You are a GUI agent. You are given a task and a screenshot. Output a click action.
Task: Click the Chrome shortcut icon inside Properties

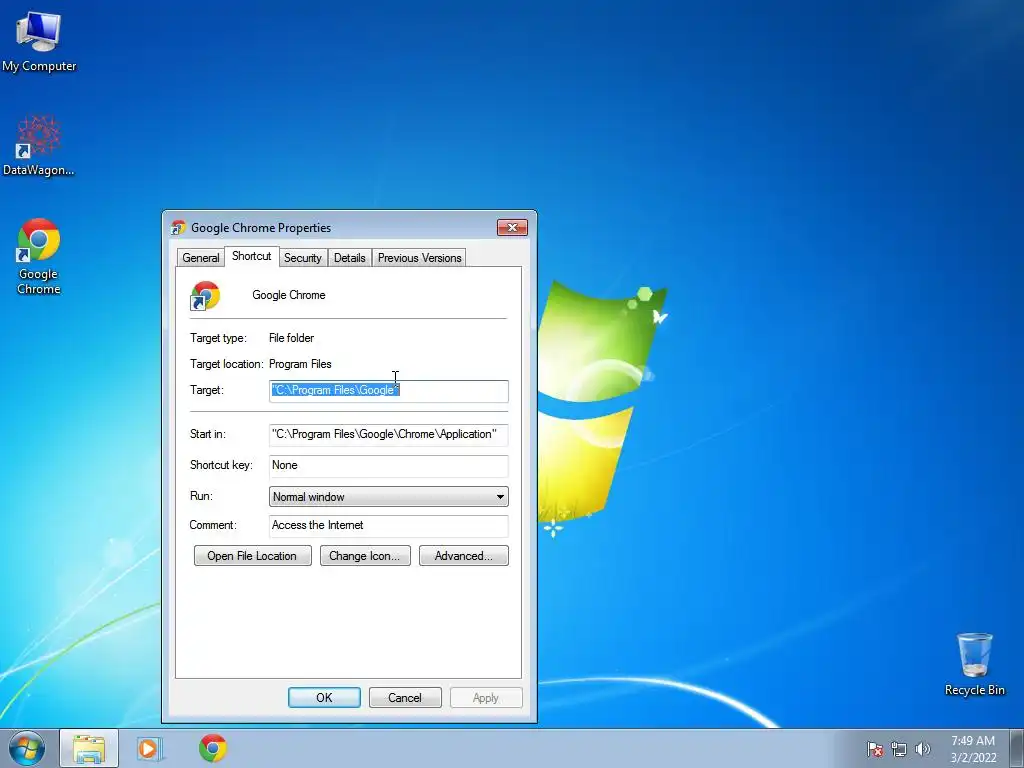(205, 296)
